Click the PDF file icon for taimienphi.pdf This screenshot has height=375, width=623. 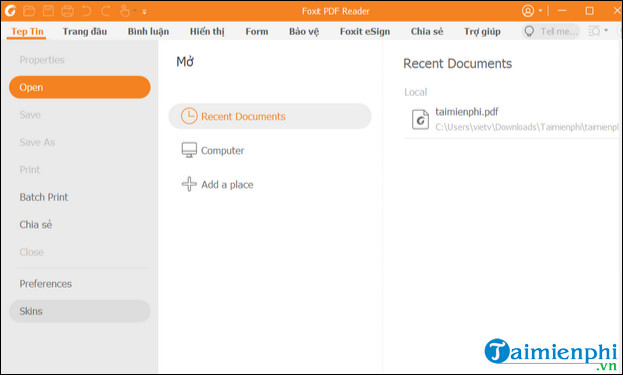click(x=420, y=119)
